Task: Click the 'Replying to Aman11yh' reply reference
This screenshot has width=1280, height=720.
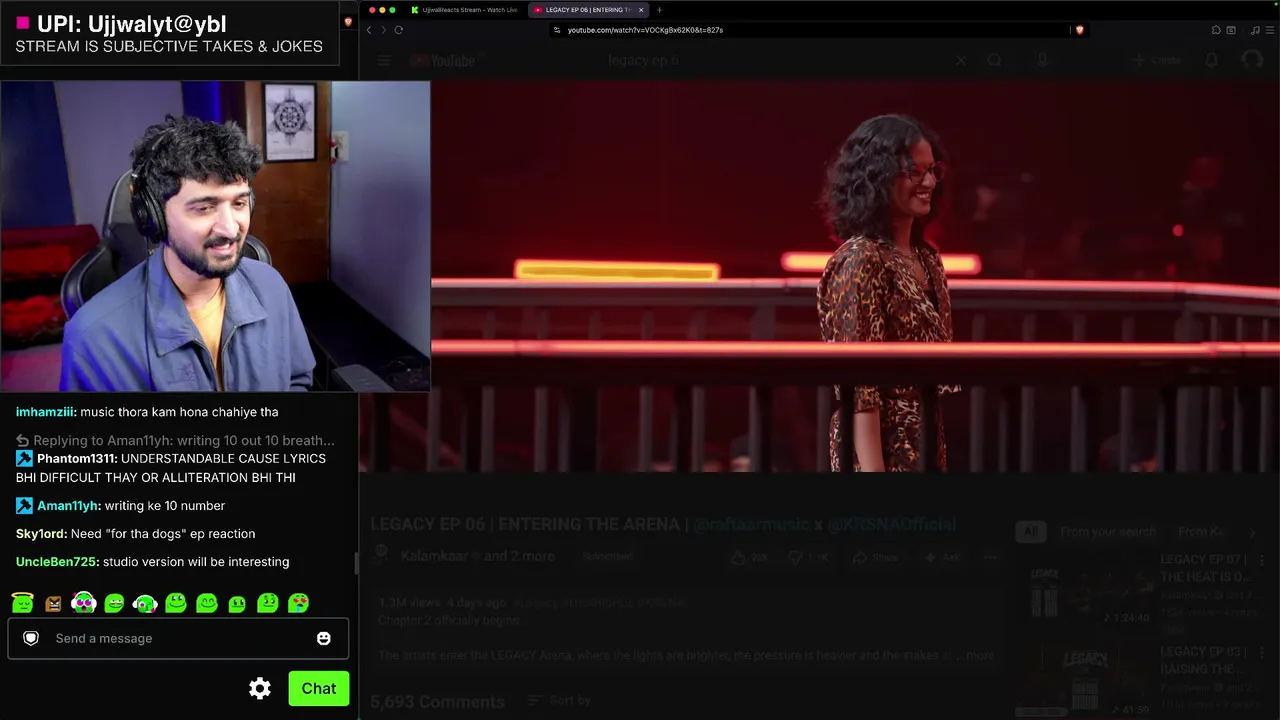Action: (x=176, y=440)
